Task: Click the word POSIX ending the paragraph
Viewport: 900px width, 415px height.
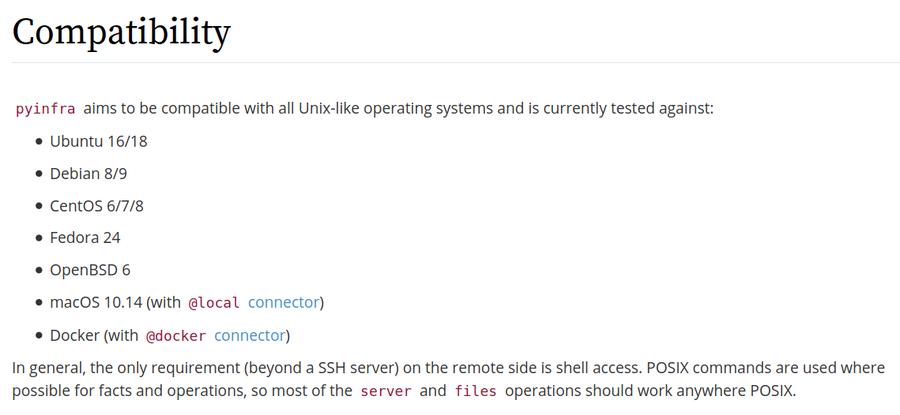Action: pos(771,391)
